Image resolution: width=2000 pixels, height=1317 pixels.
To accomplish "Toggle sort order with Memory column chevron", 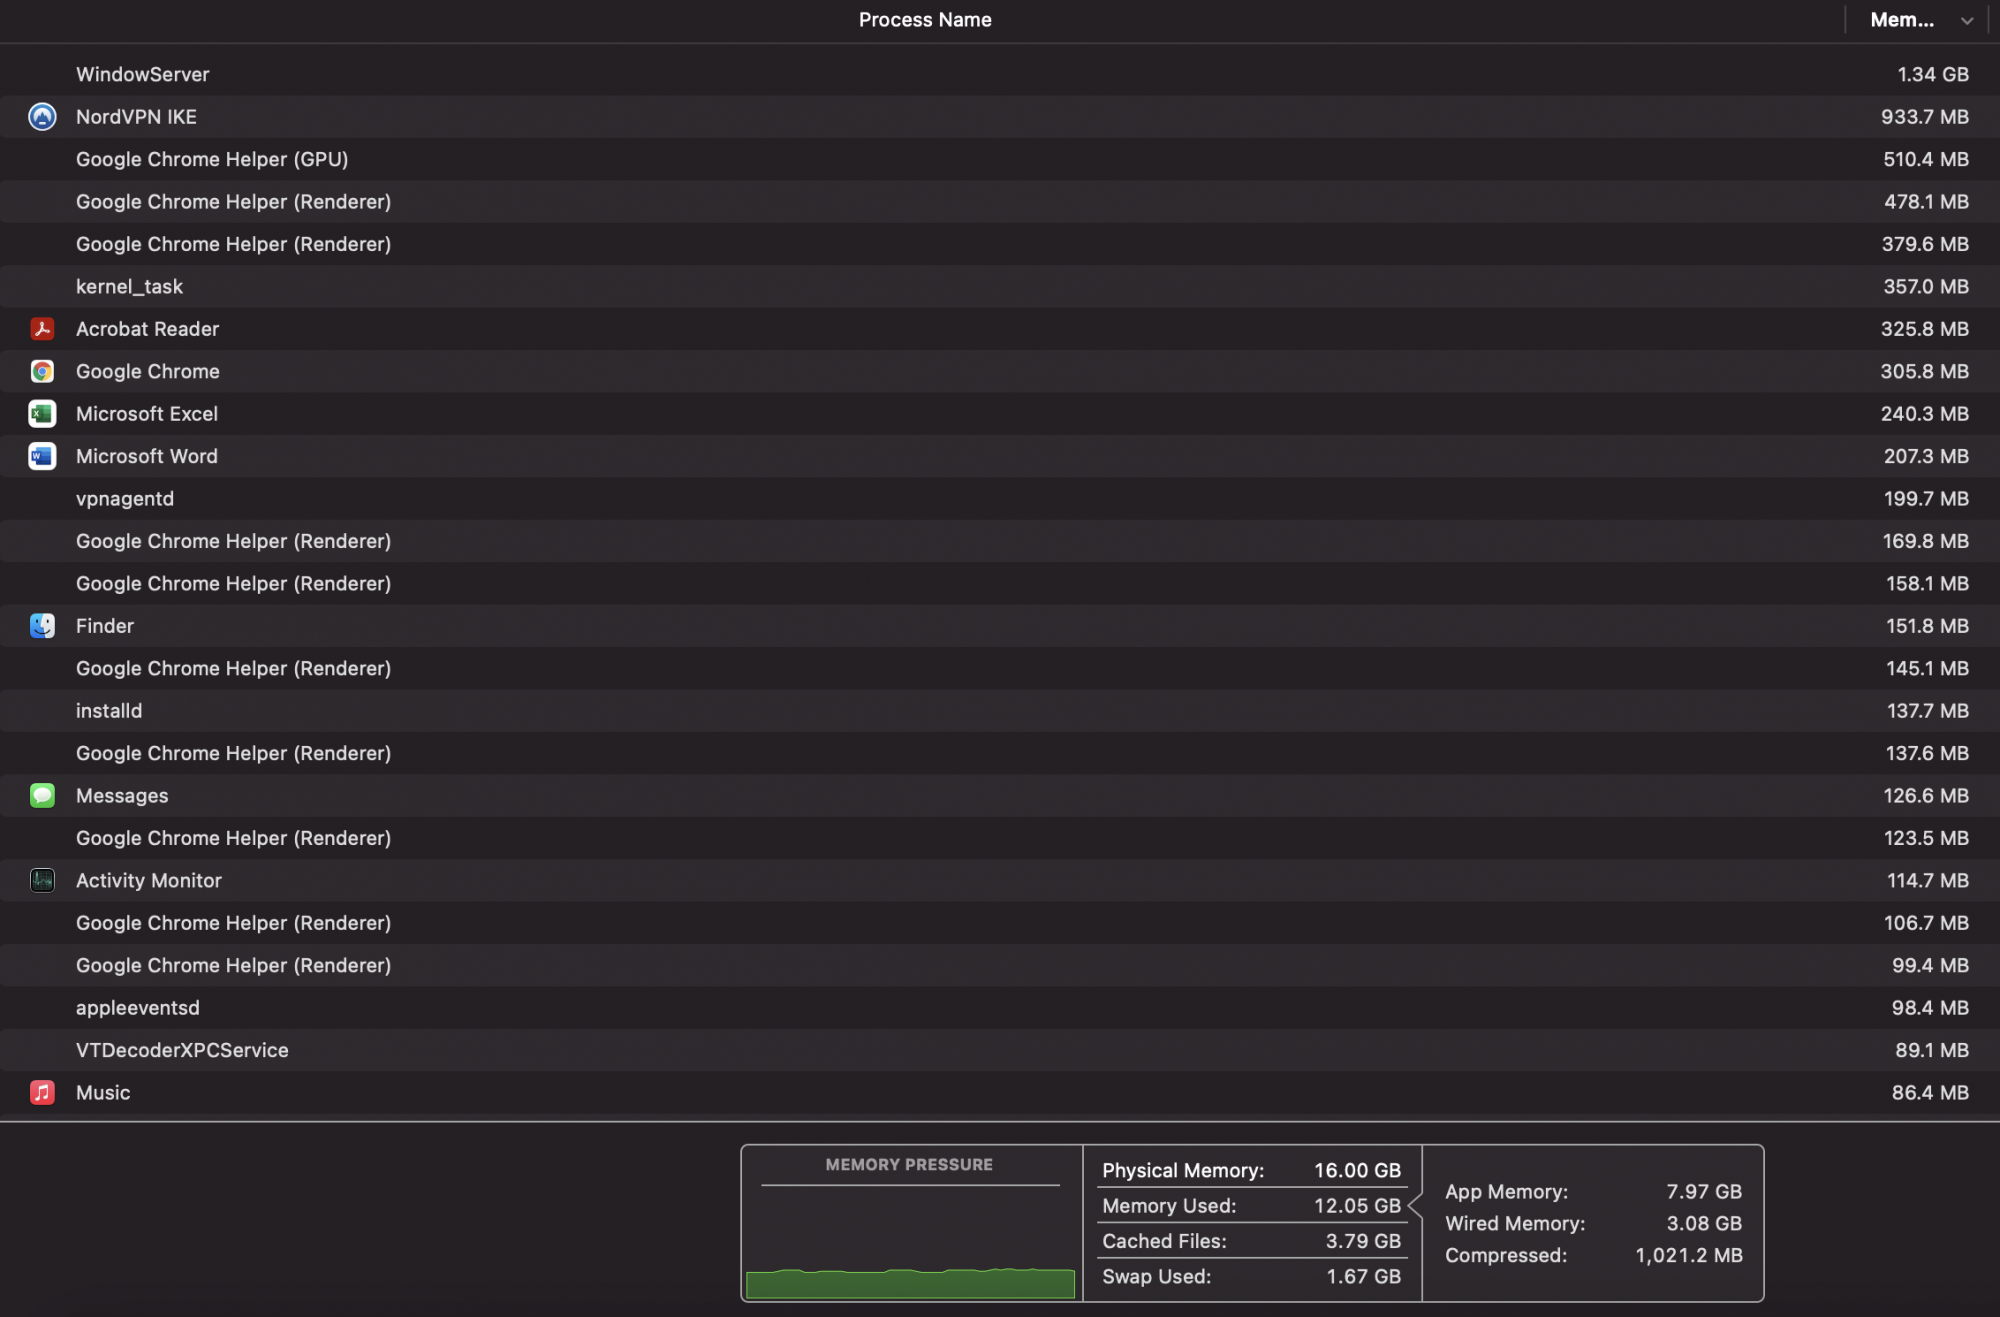I will click(1966, 20).
